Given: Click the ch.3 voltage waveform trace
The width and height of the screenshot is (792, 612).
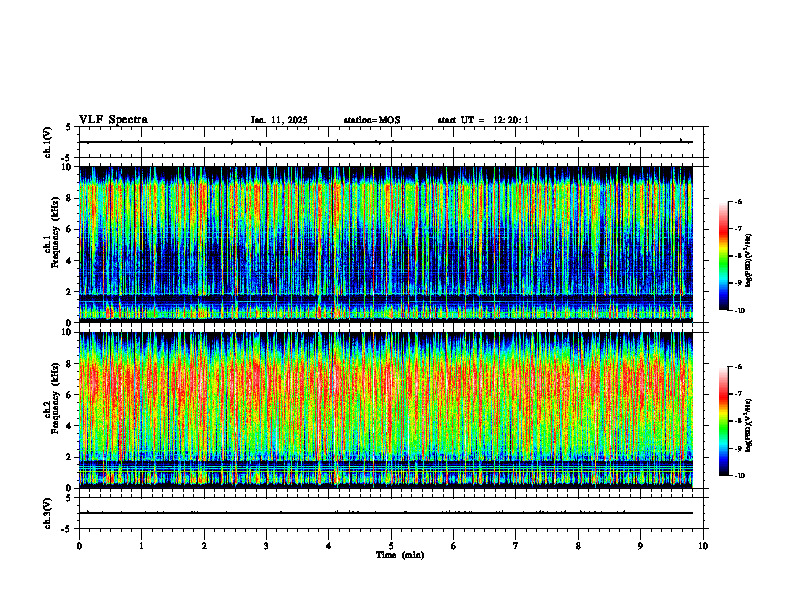Looking at the screenshot, I should click(386, 513).
